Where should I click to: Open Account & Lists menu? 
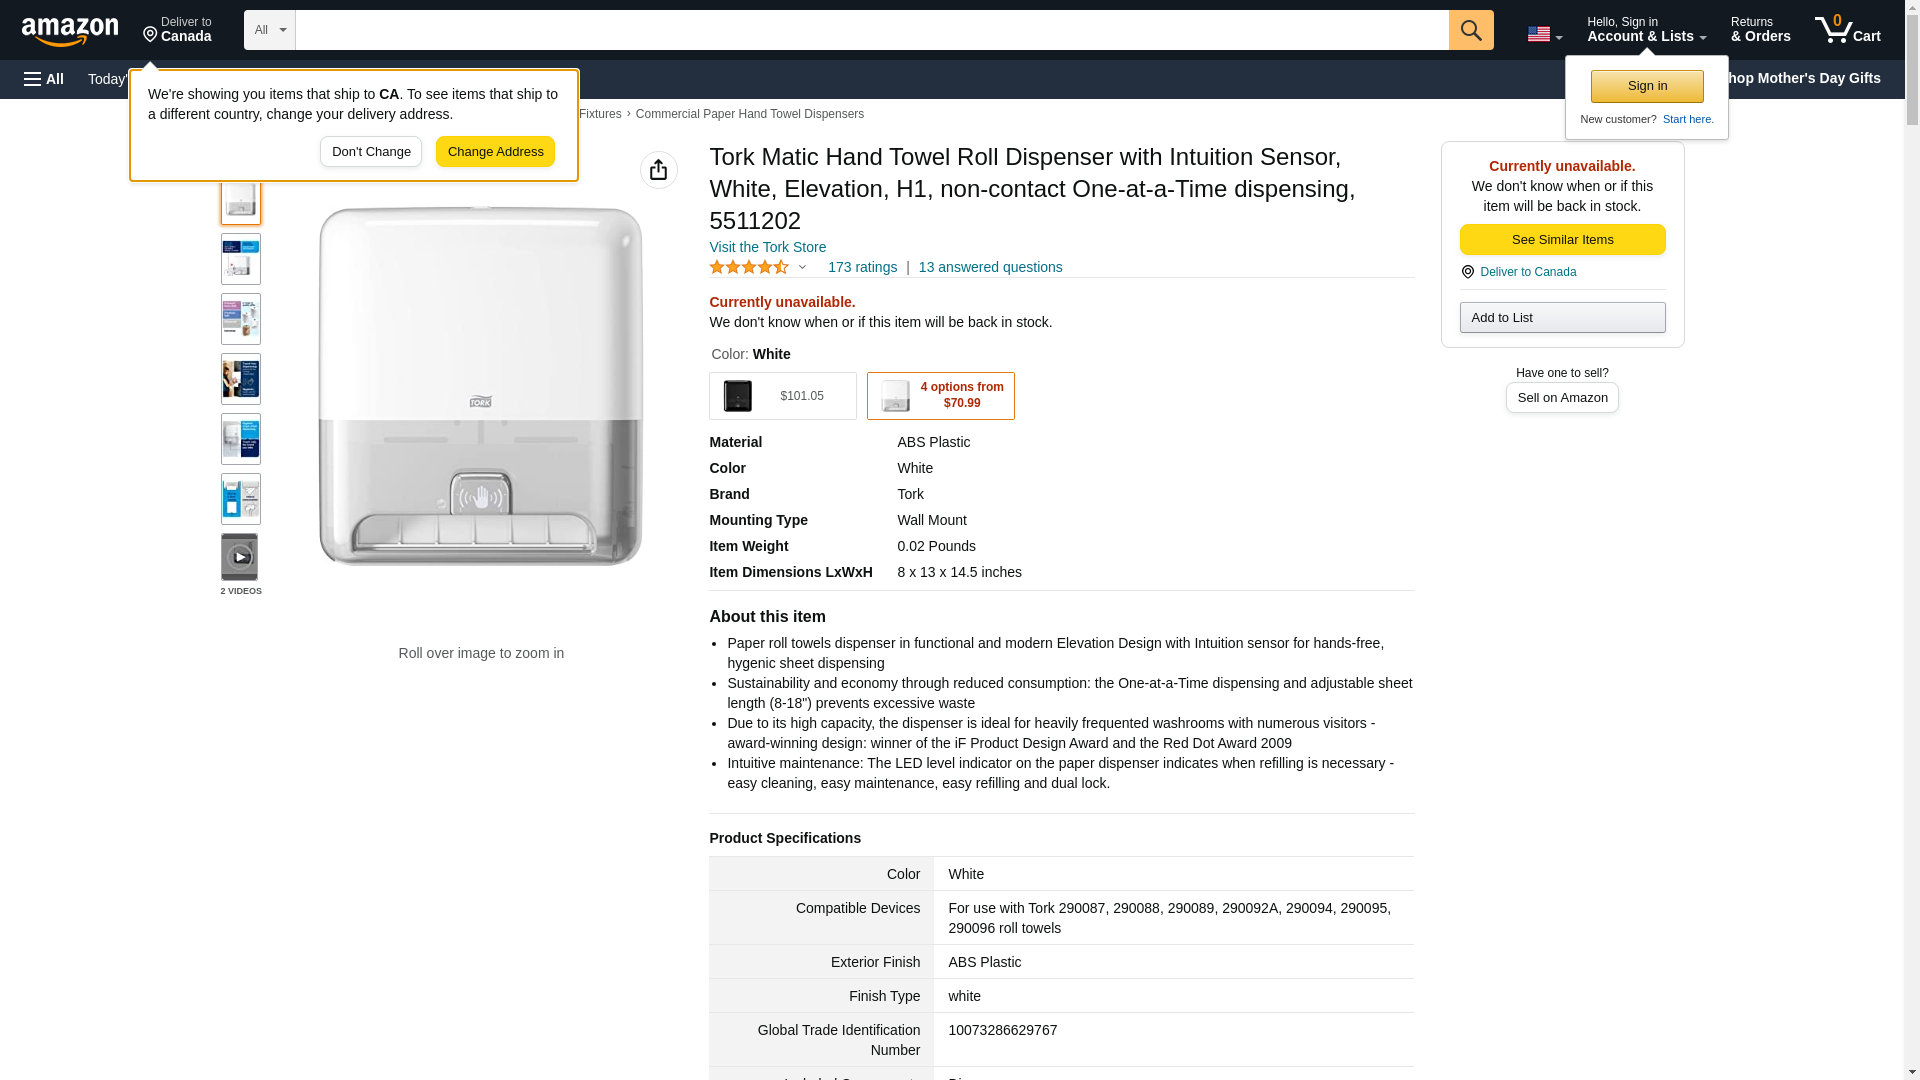tap(1646, 30)
